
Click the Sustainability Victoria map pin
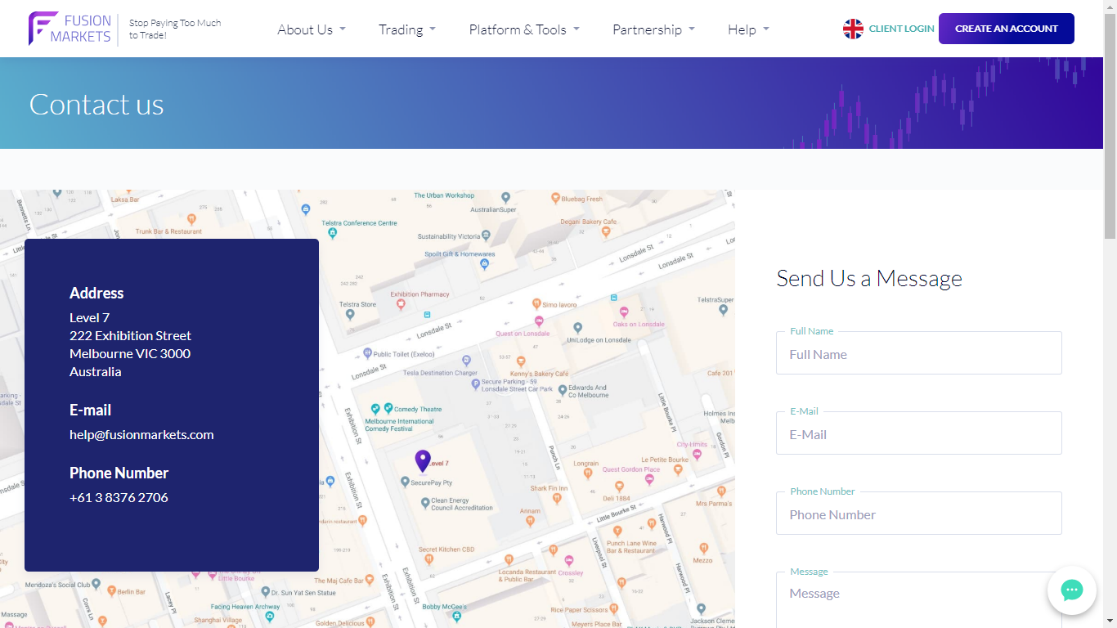486,236
